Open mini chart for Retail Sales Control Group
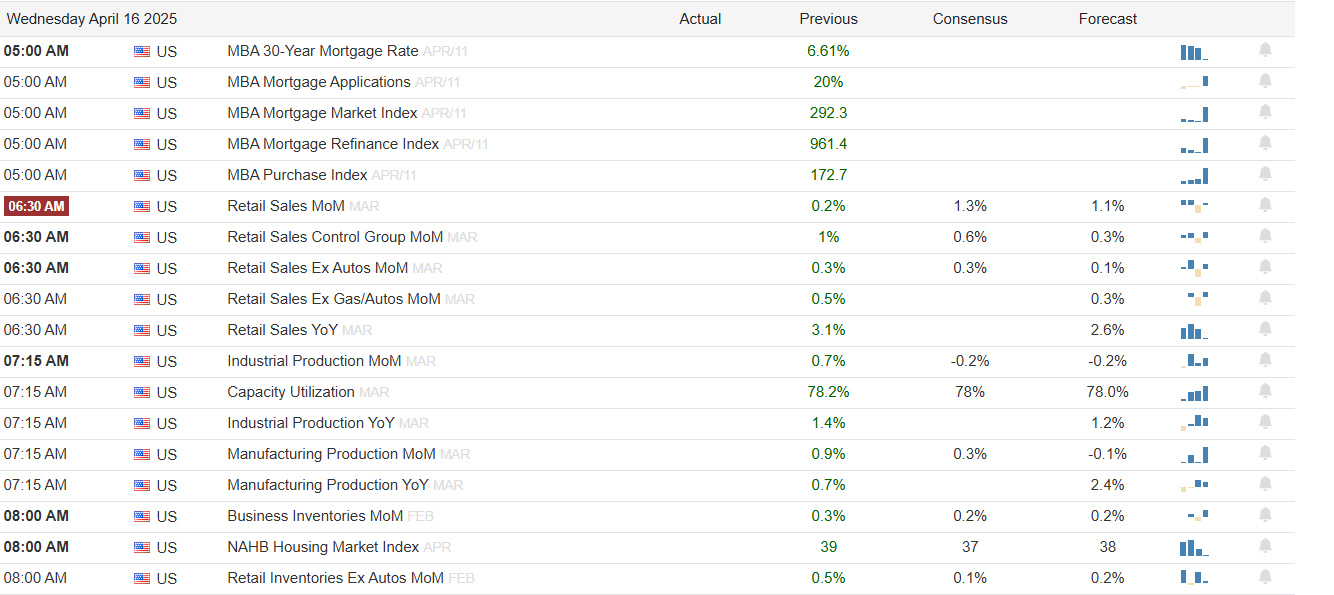 point(1194,237)
